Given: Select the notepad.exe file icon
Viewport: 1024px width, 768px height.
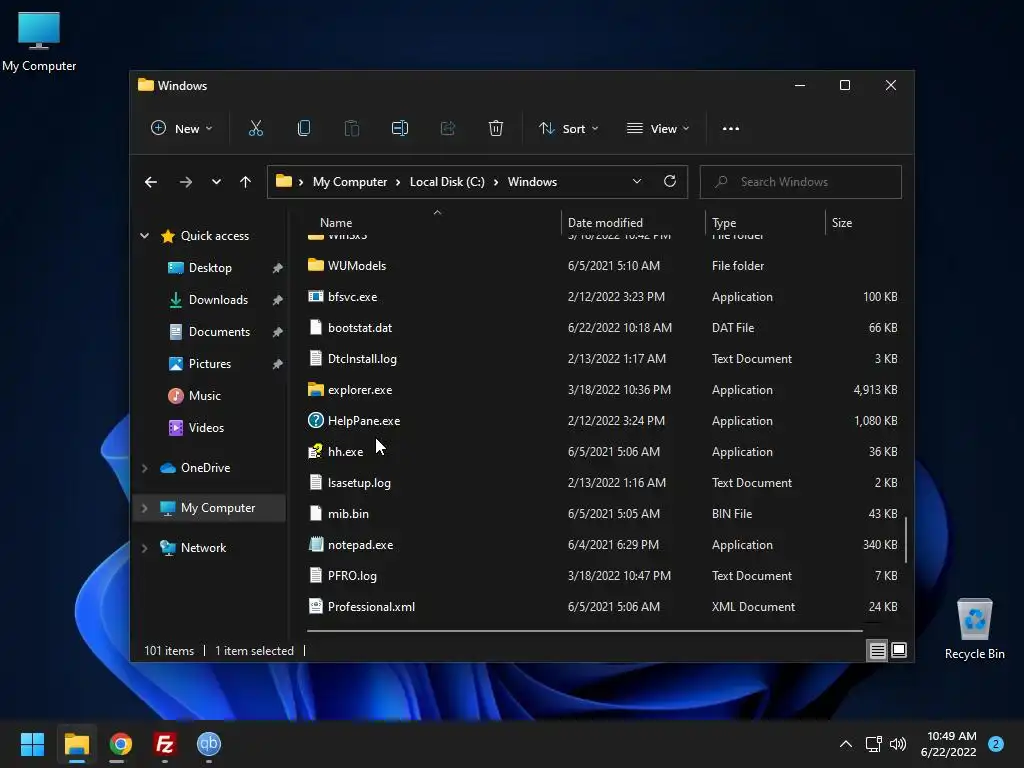Looking at the screenshot, I should coord(315,545).
